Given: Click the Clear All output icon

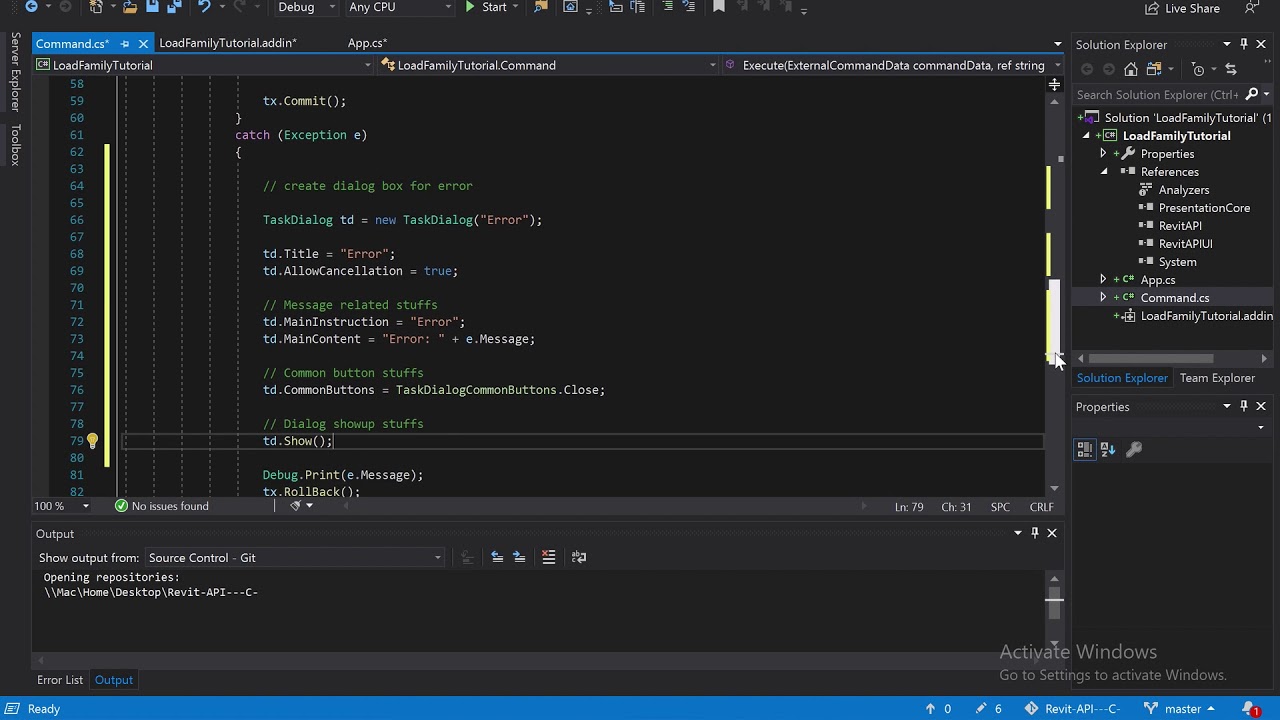Looking at the screenshot, I should [548, 557].
